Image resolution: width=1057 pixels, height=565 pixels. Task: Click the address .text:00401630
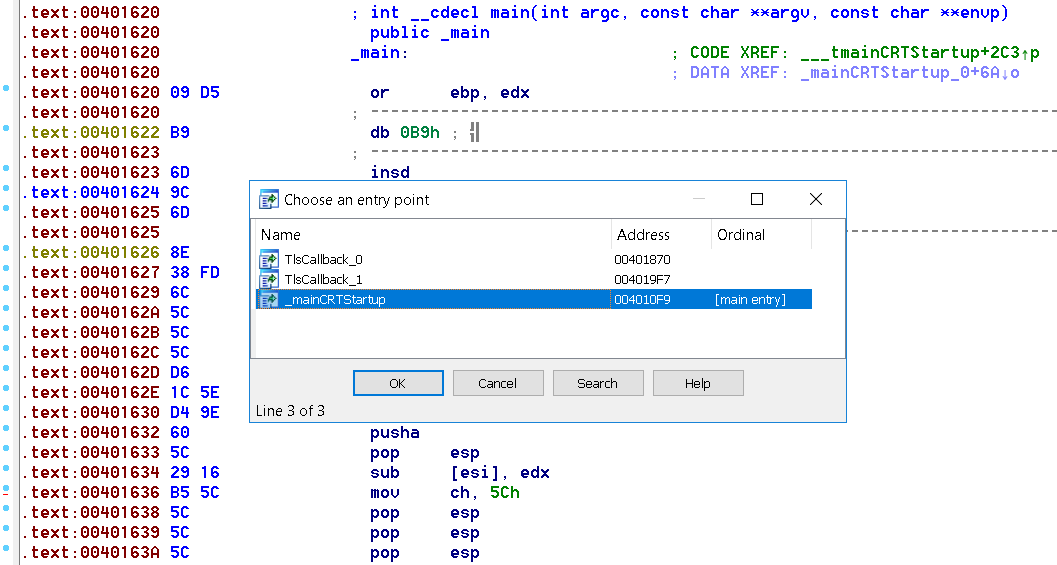click(90, 413)
